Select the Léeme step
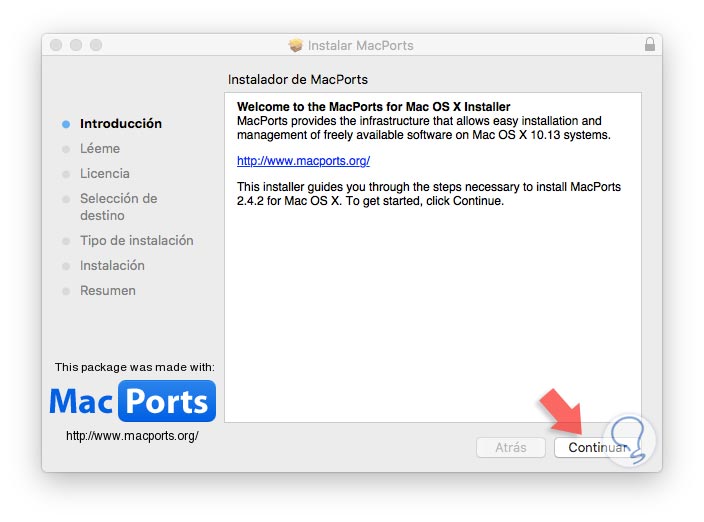 coord(100,149)
